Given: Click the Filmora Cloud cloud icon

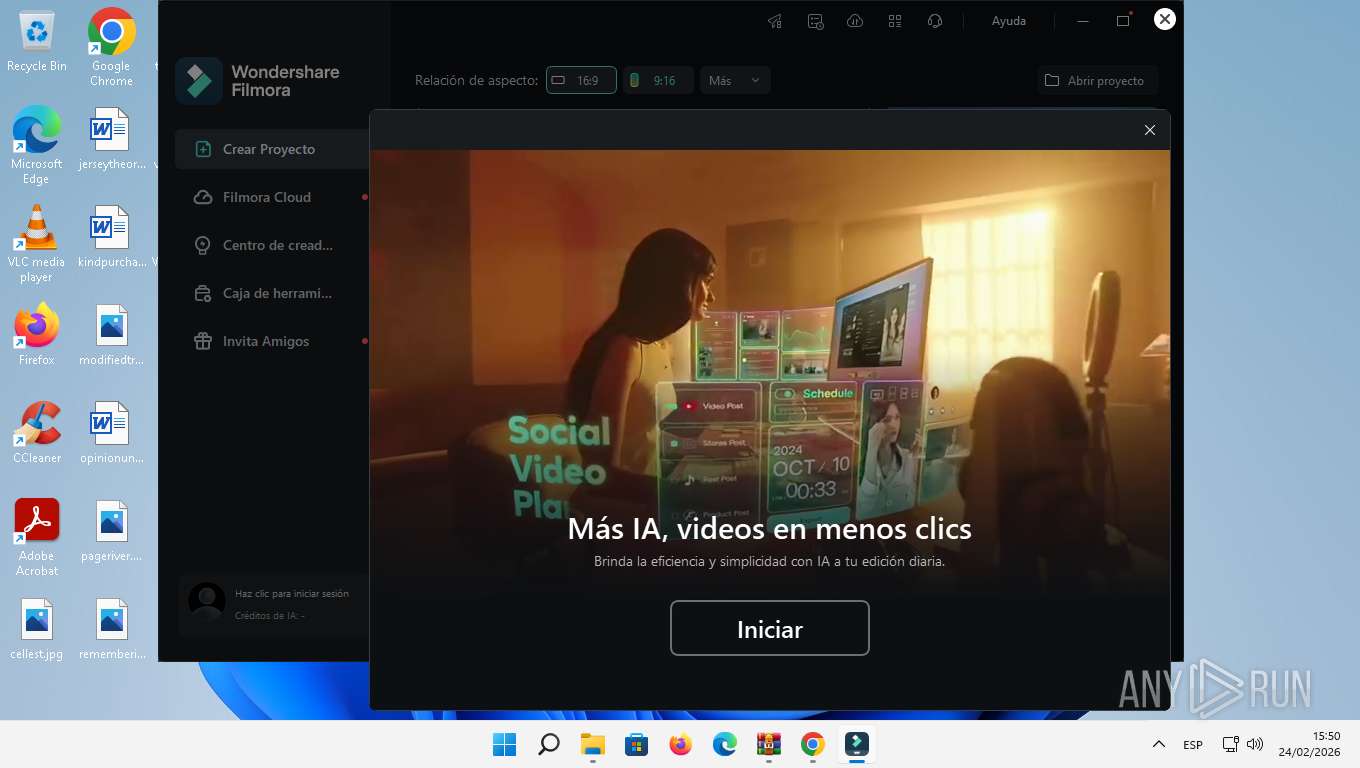Looking at the screenshot, I should (203, 197).
